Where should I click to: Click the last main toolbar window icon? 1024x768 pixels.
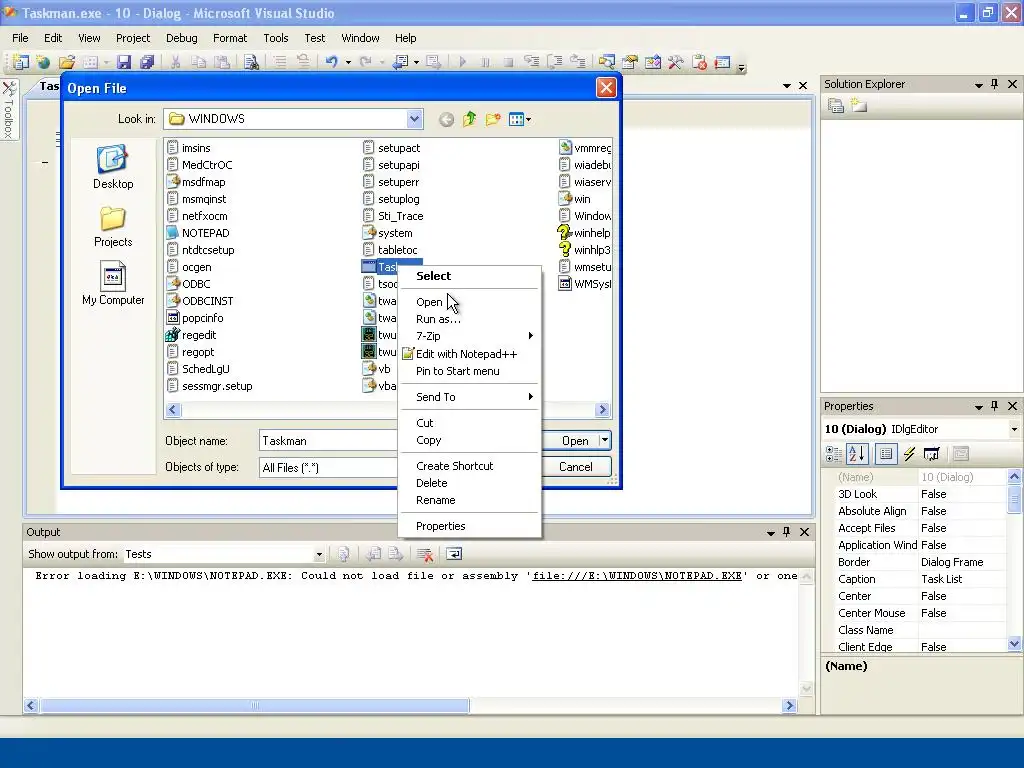(722, 62)
